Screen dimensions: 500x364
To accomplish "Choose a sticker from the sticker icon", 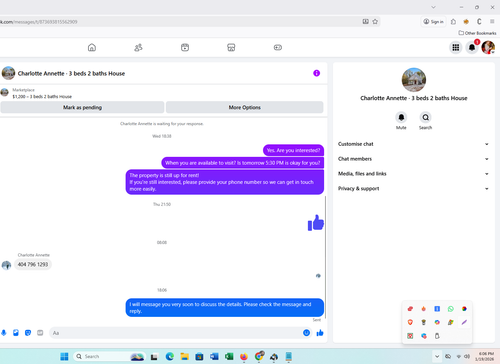I will point(28,333).
